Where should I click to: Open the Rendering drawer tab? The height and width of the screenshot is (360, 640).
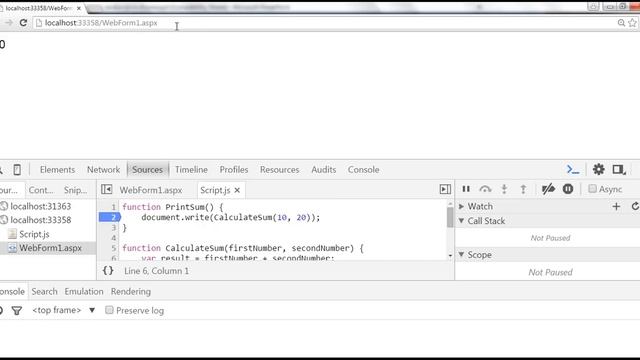[x=131, y=291]
